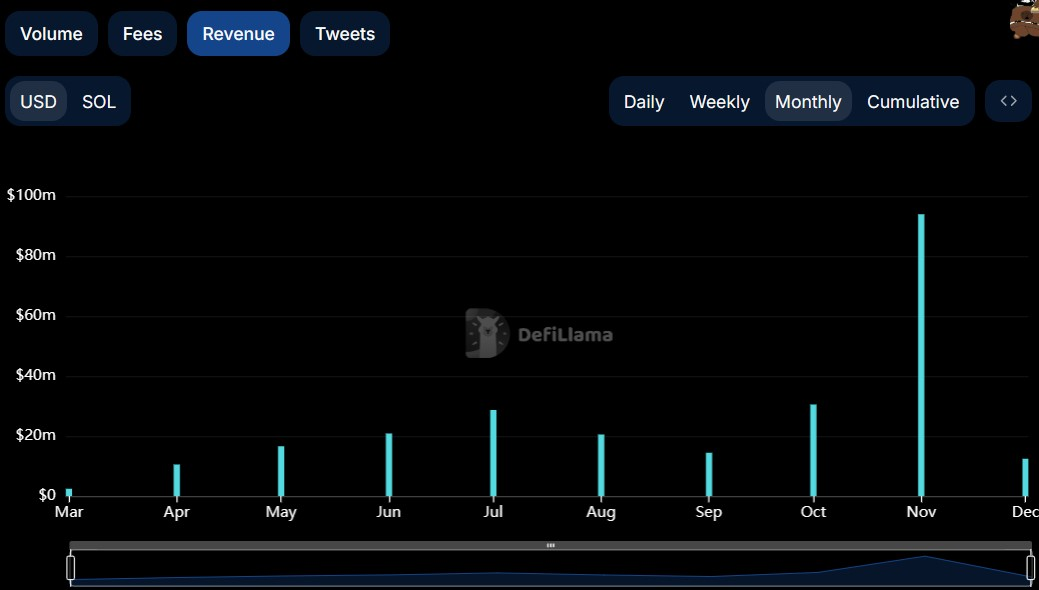Toggle currency to USD
This screenshot has width=1039, height=590.
pos(39,102)
